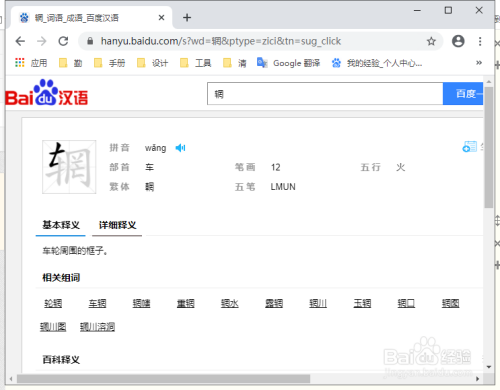Open the 手册 bookmark folder
This screenshot has height=390, width=500.
110,63
